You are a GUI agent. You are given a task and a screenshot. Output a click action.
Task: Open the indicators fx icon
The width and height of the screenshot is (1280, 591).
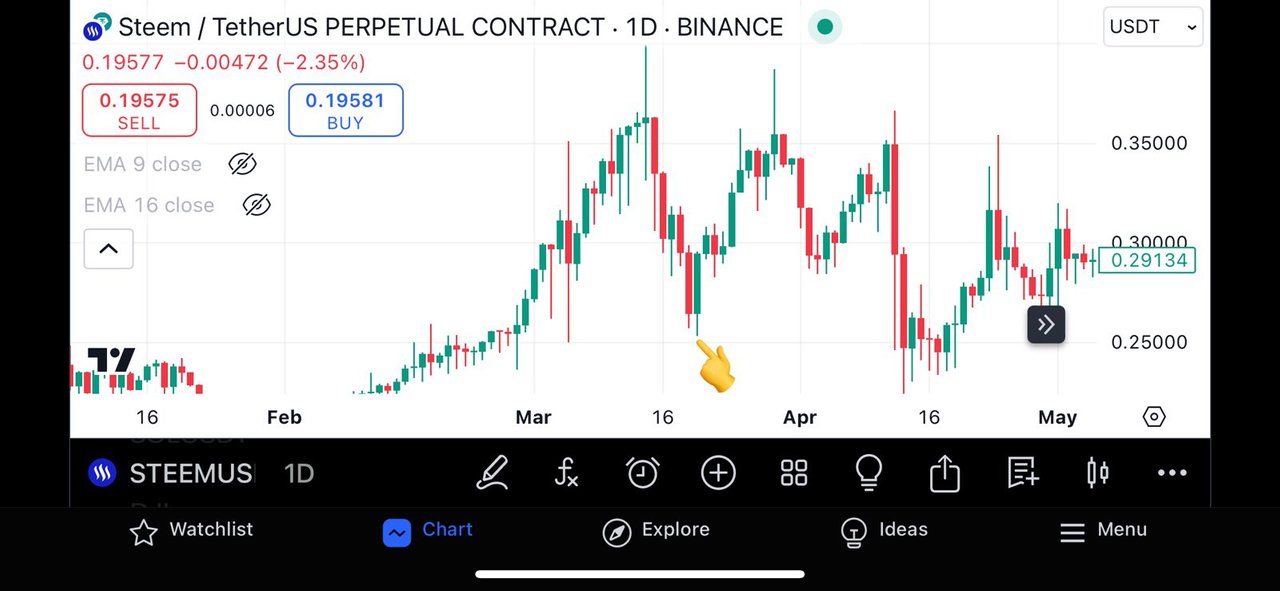click(x=567, y=473)
